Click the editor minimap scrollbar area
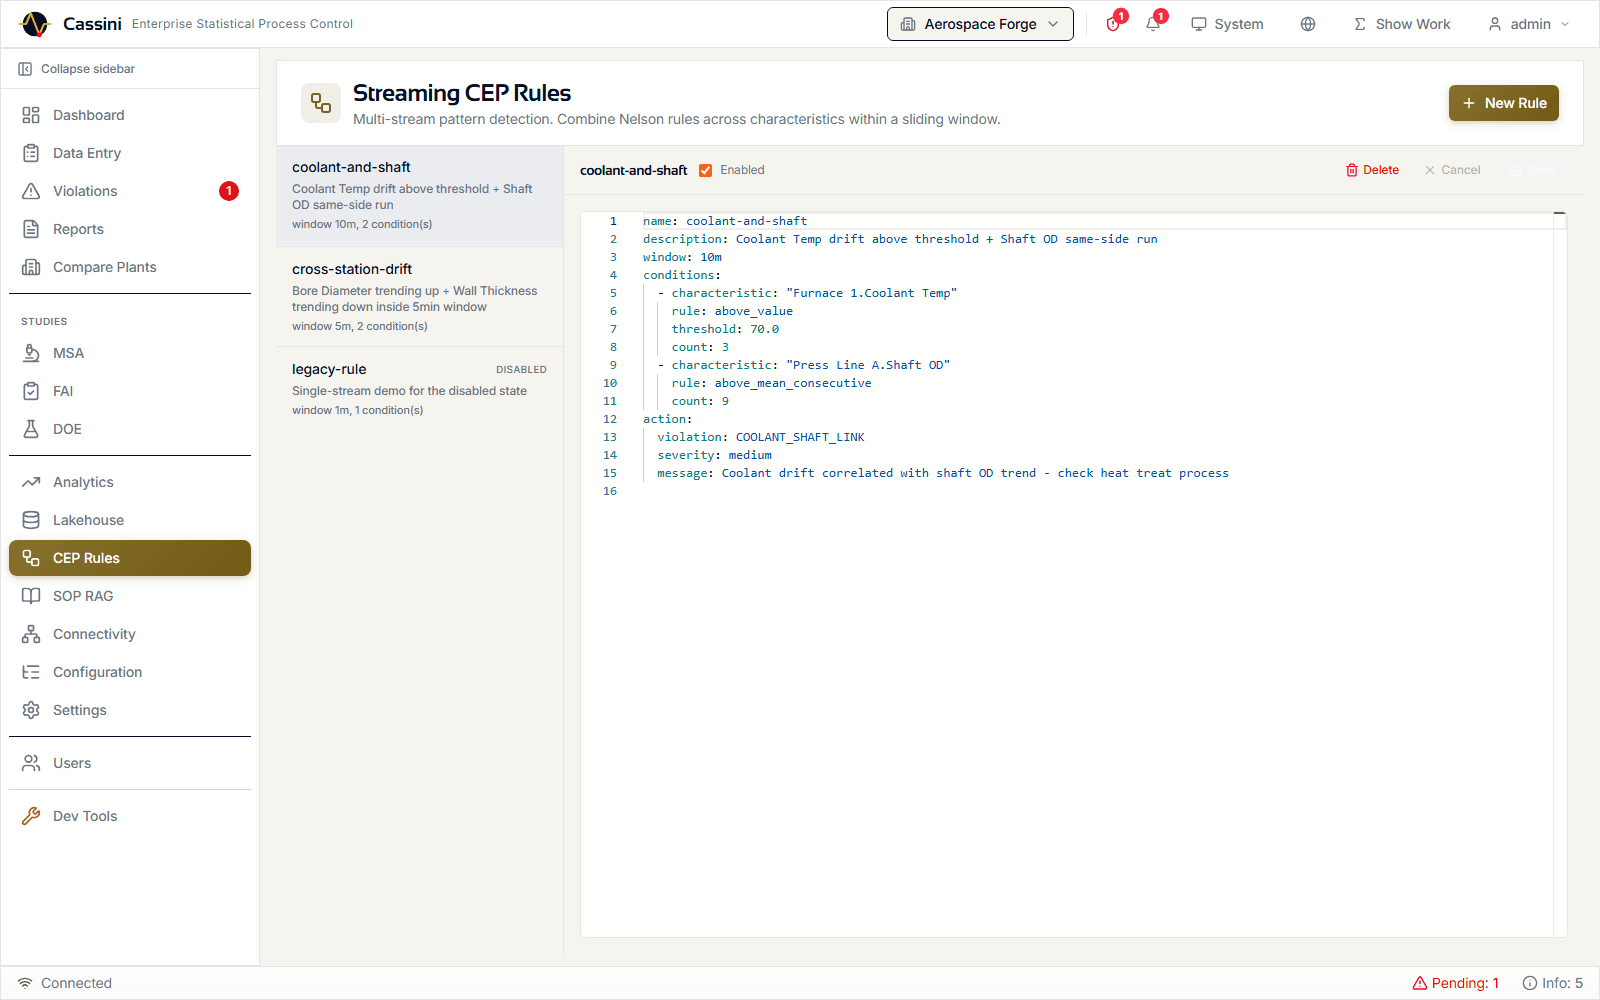This screenshot has width=1600, height=1000. (x=1560, y=575)
